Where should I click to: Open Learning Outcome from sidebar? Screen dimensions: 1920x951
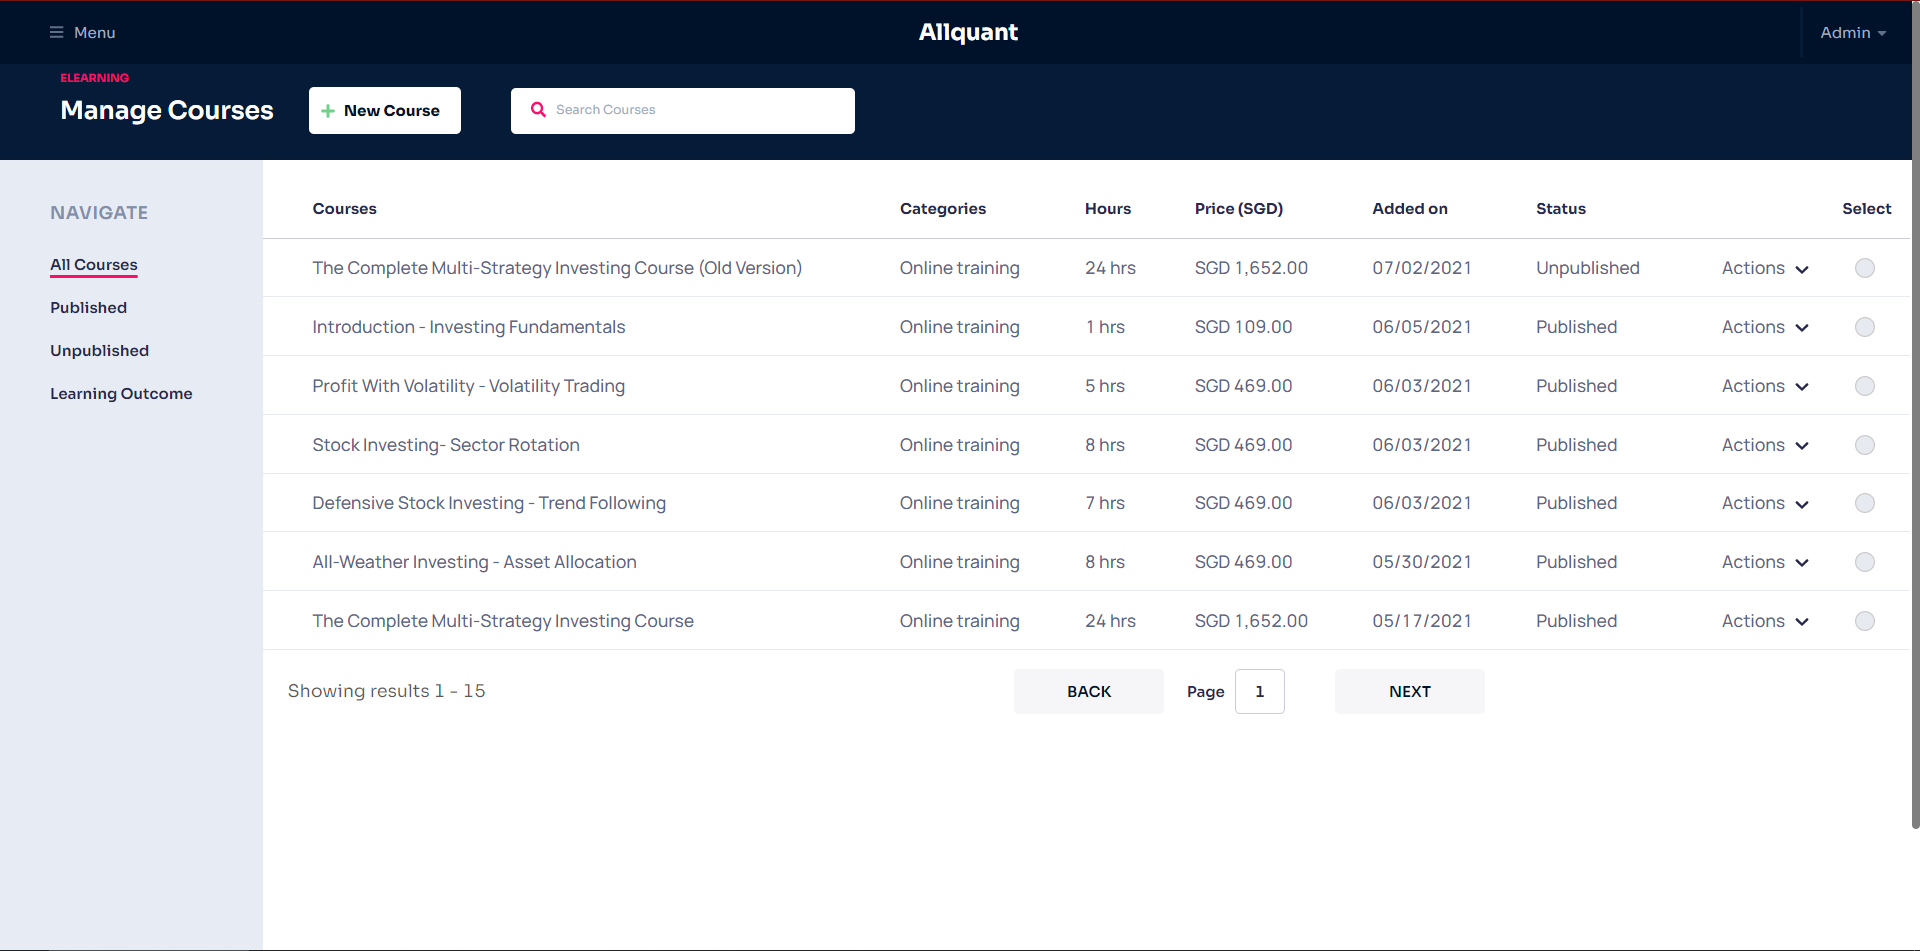pos(121,394)
